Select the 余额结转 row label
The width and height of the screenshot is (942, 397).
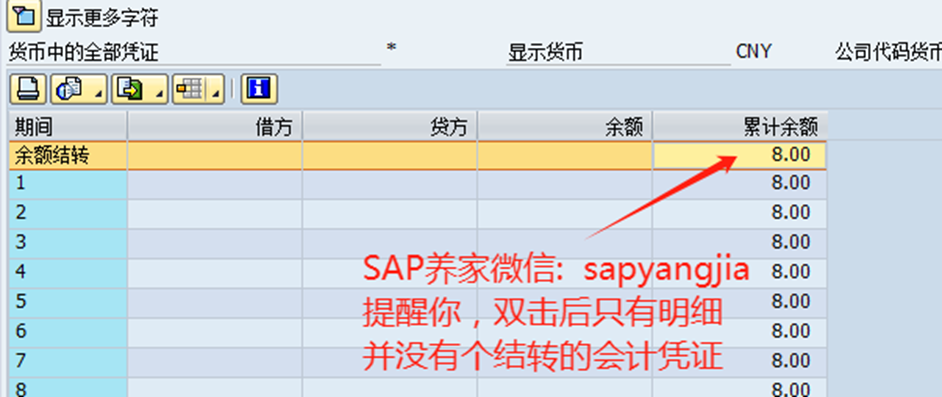pos(68,156)
